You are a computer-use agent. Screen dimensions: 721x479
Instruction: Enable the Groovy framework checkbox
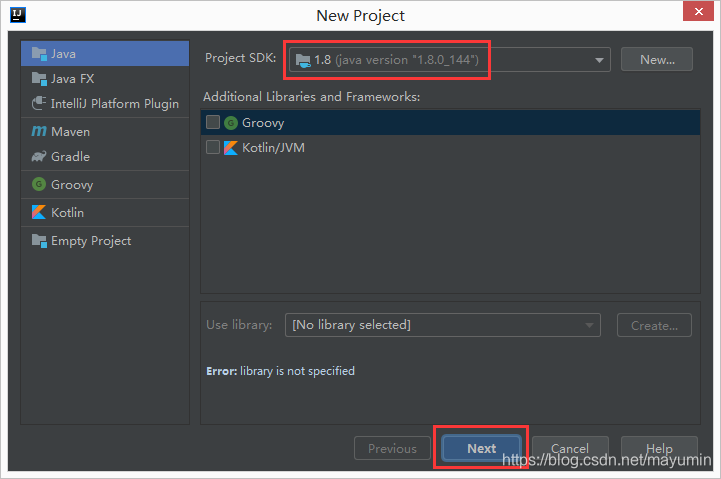pos(212,122)
